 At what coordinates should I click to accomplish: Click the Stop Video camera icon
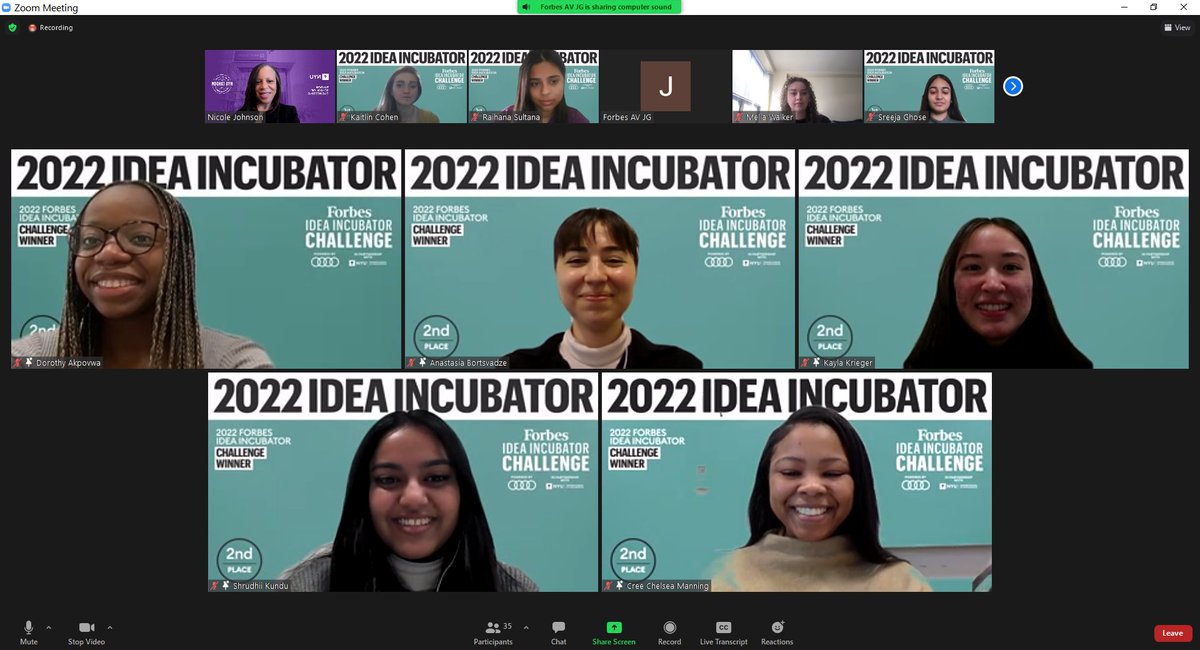click(x=86, y=627)
